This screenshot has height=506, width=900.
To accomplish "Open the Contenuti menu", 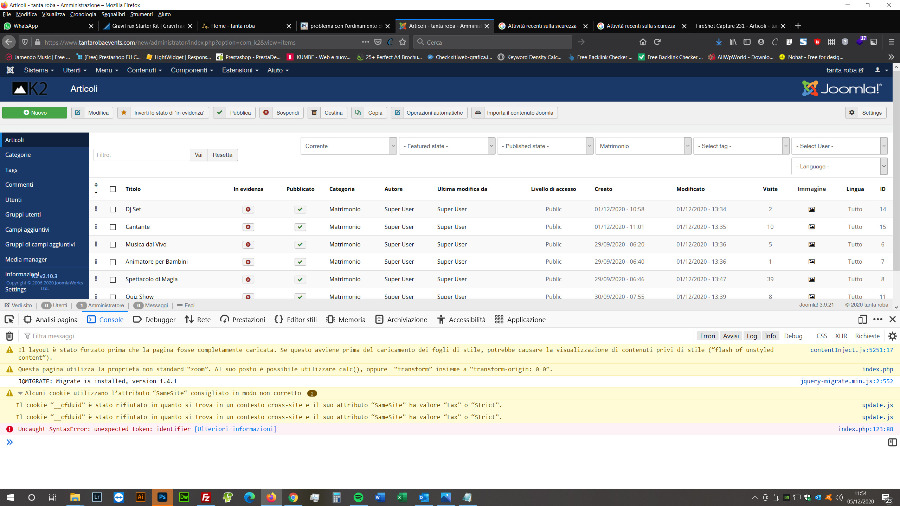I will [144, 70].
